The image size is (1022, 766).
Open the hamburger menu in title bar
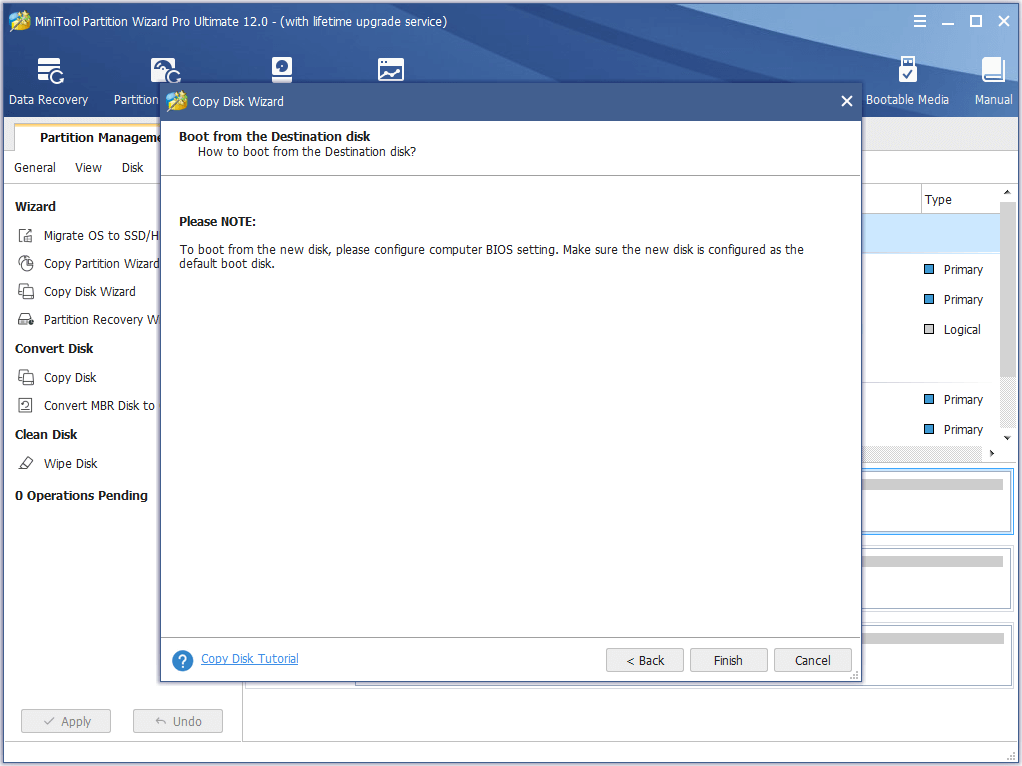click(920, 21)
